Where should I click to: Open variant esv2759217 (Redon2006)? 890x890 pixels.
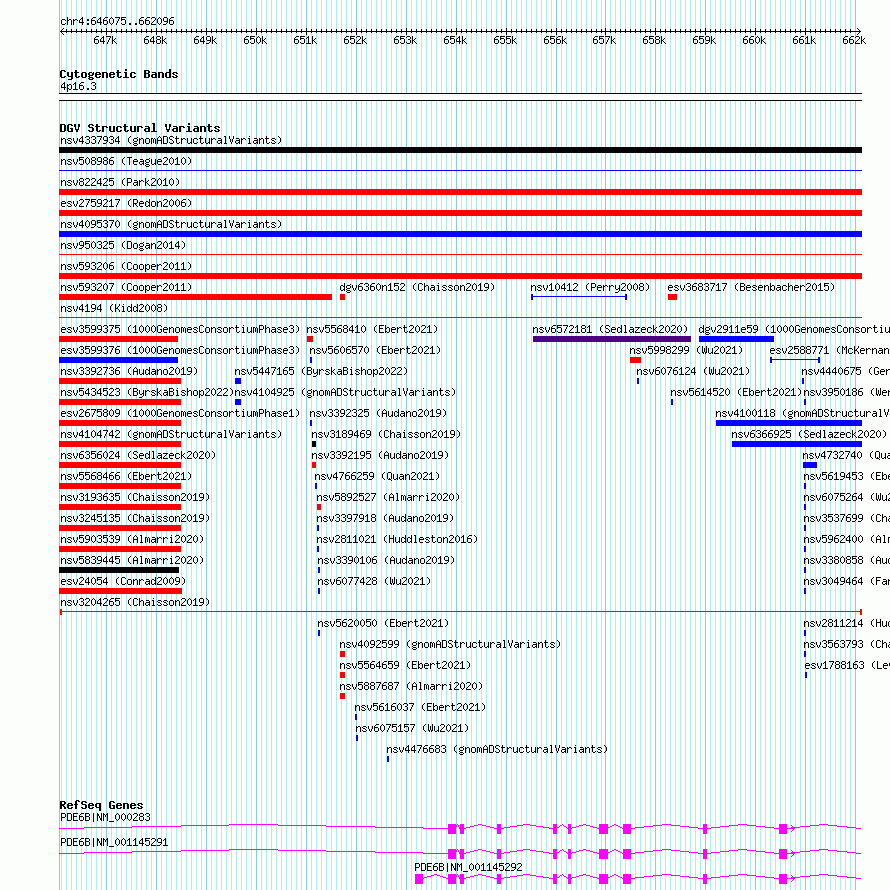(x=126, y=203)
